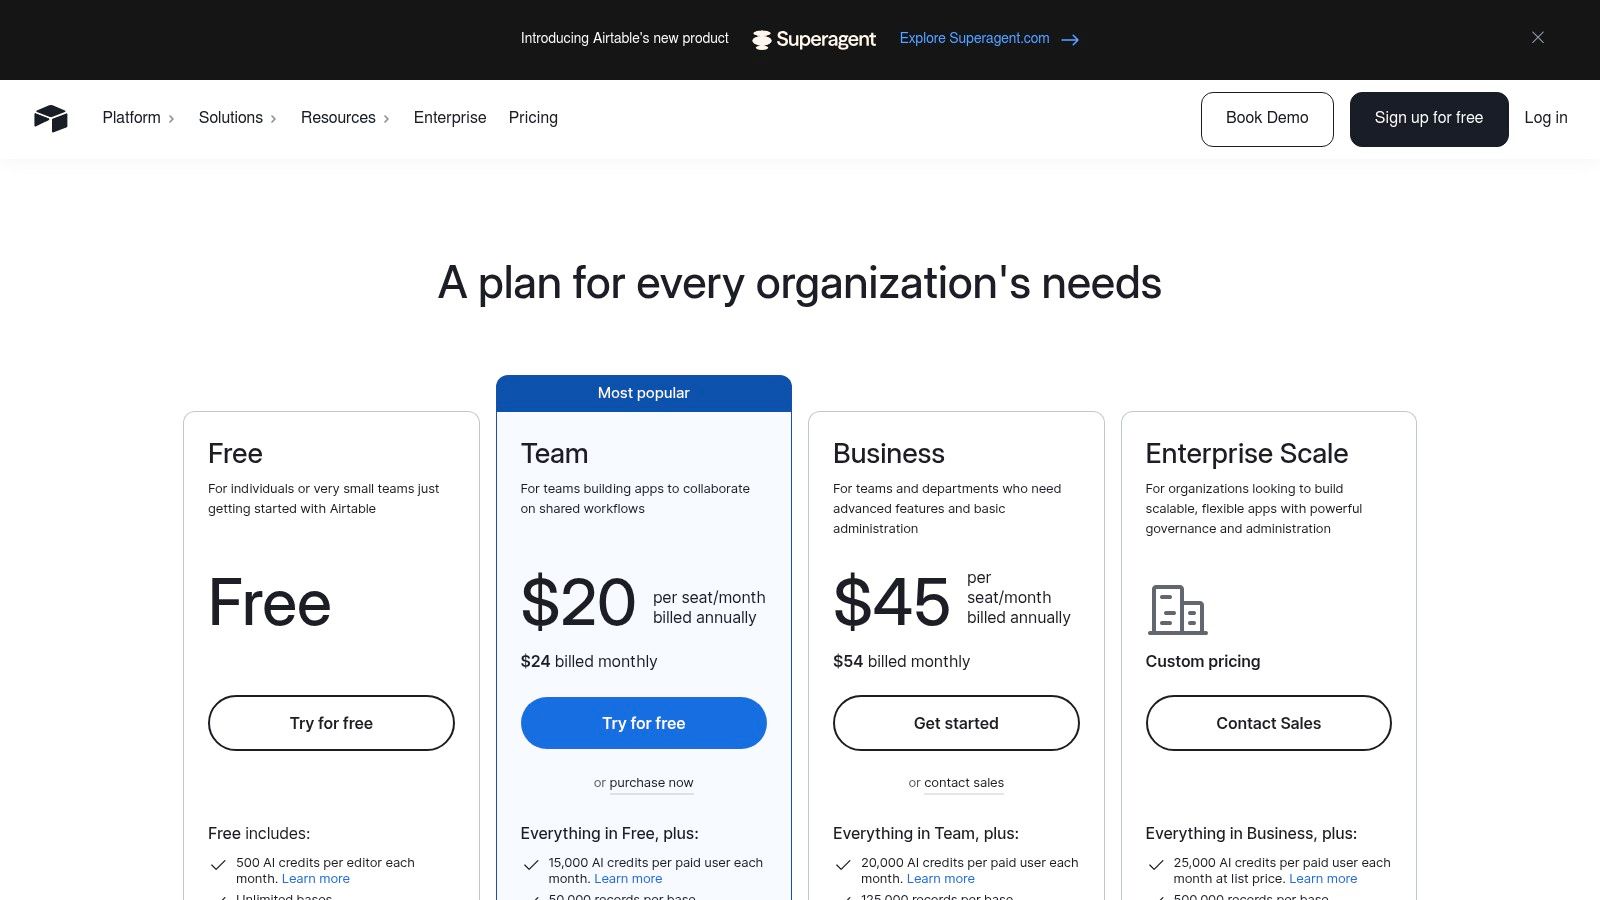Click Sign up for free
Screen dimensions: 1600x900
1429,118
